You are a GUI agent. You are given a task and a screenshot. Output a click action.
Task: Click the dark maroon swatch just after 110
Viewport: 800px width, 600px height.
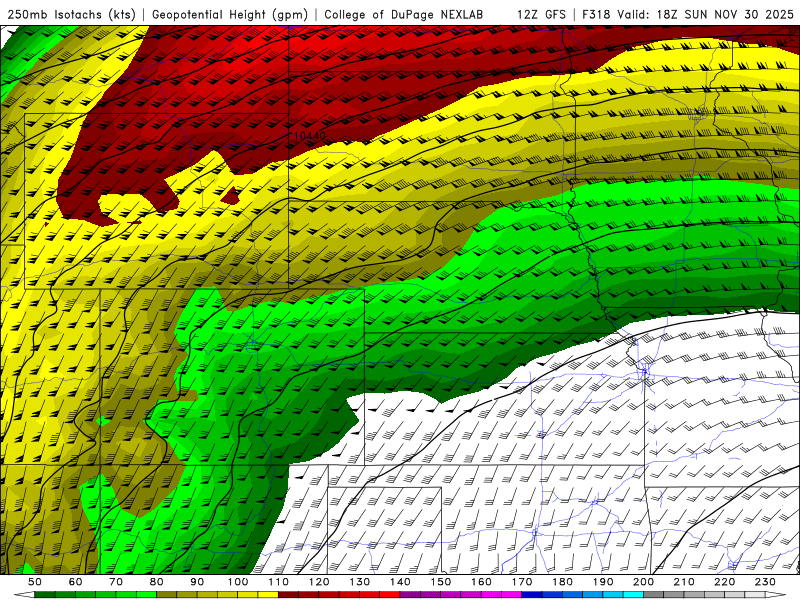[289, 595]
